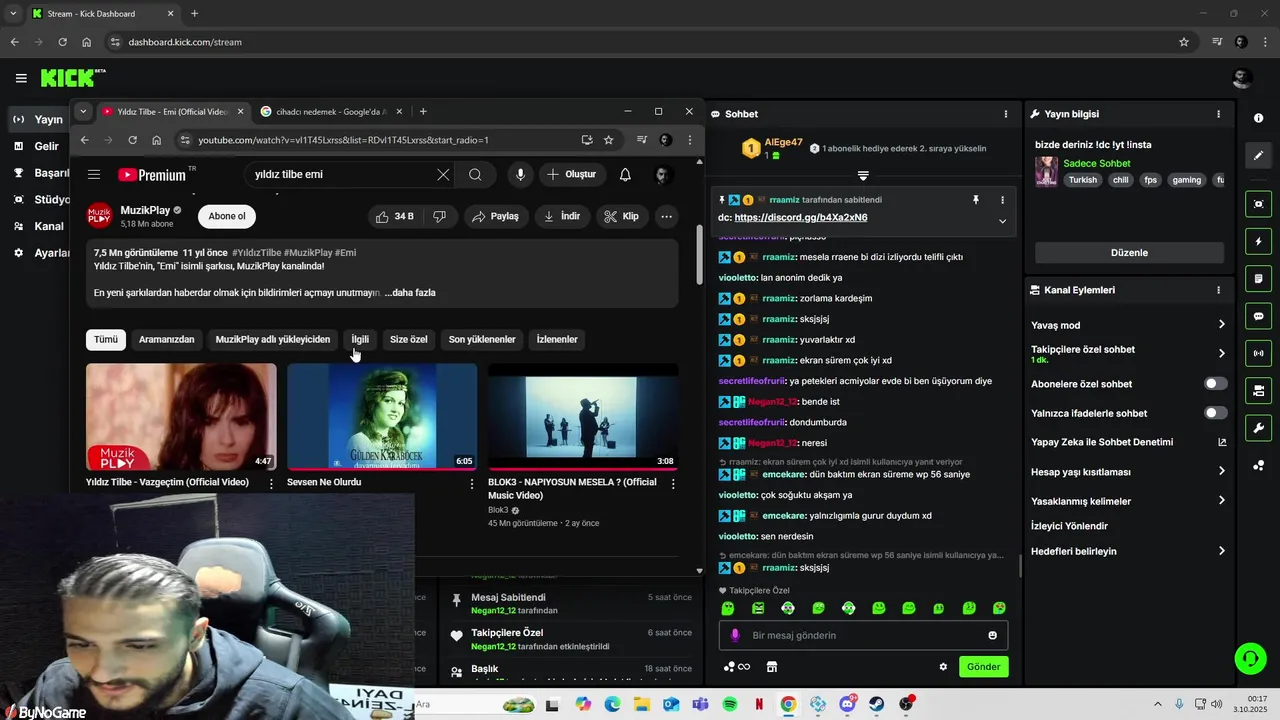Click Paylaş share button
The image size is (1280, 720).
point(495,216)
